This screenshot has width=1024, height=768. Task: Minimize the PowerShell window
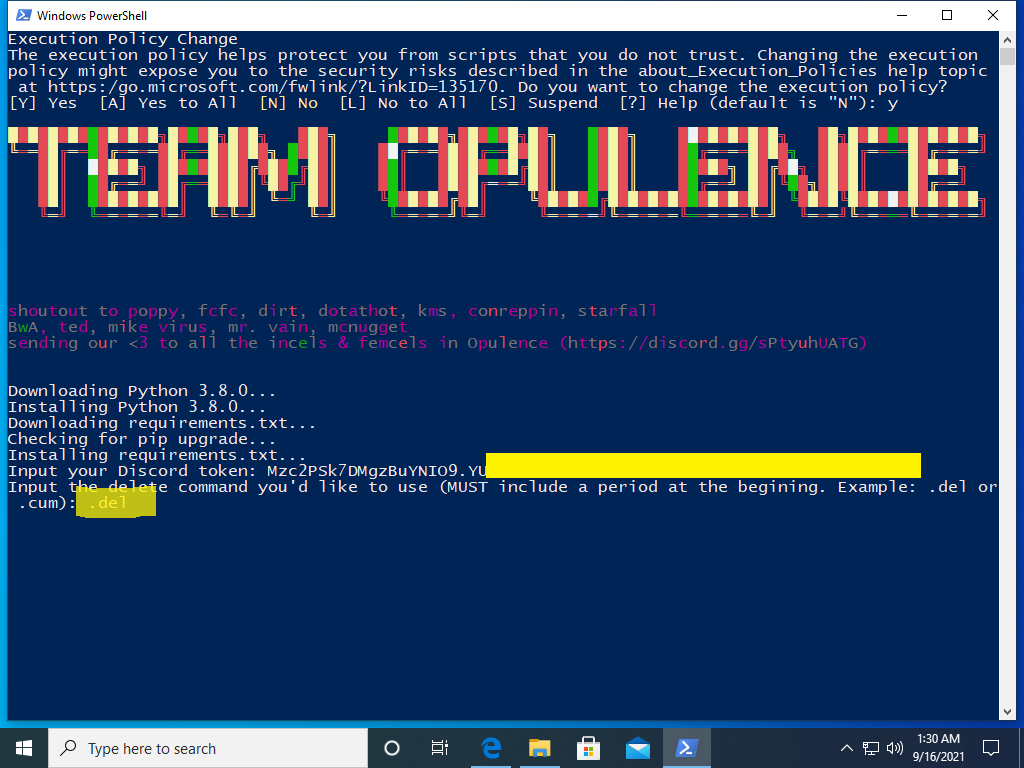tap(902, 15)
